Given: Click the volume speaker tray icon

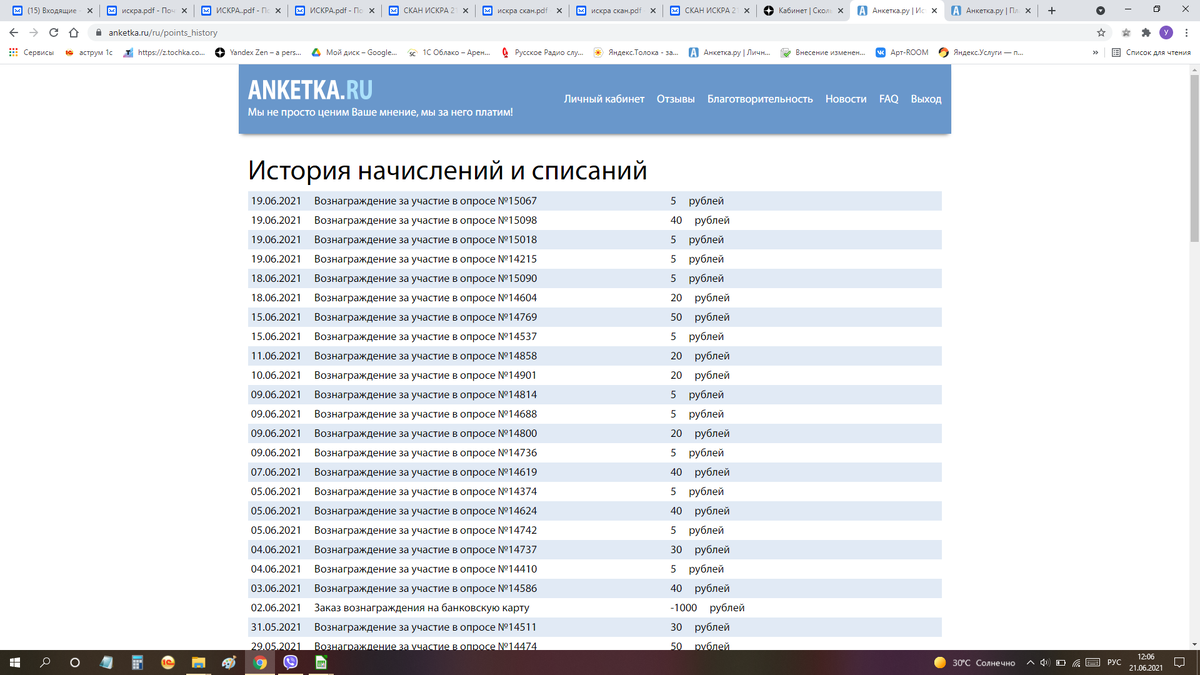Looking at the screenshot, I should [x=1044, y=662].
